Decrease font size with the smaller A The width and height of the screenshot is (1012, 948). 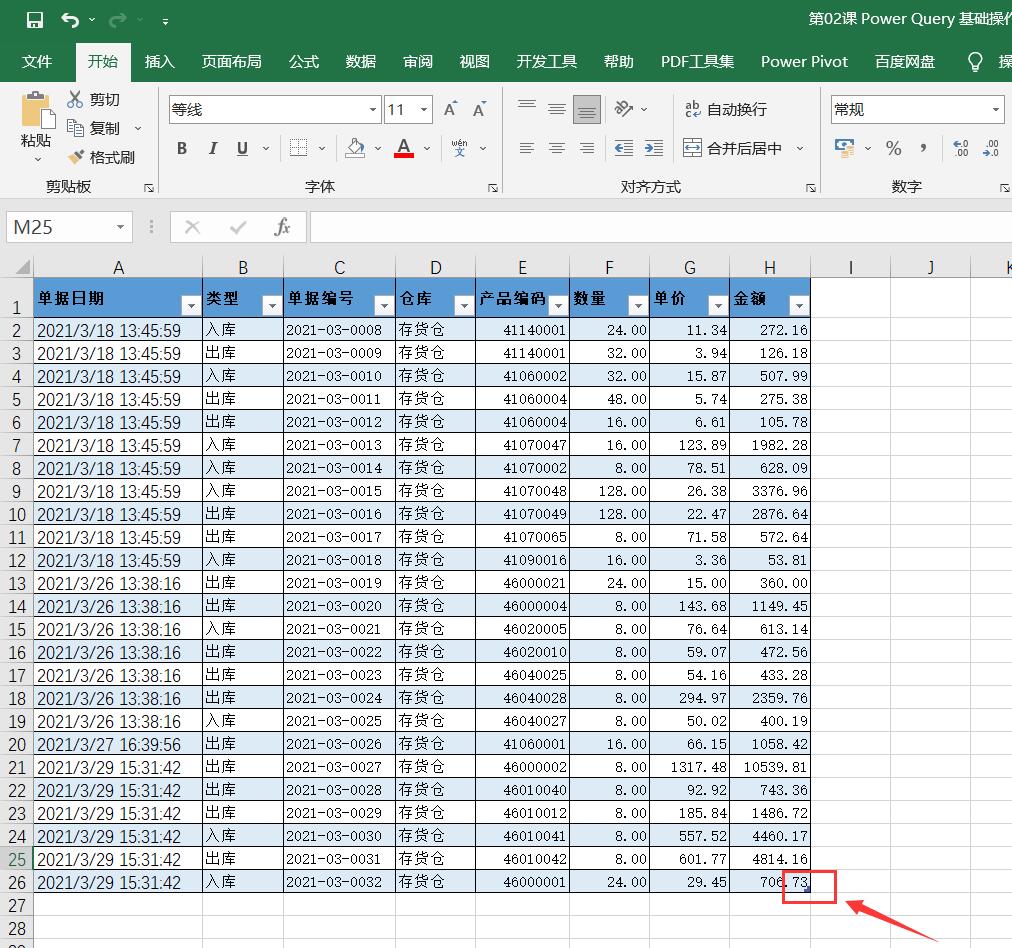479,109
